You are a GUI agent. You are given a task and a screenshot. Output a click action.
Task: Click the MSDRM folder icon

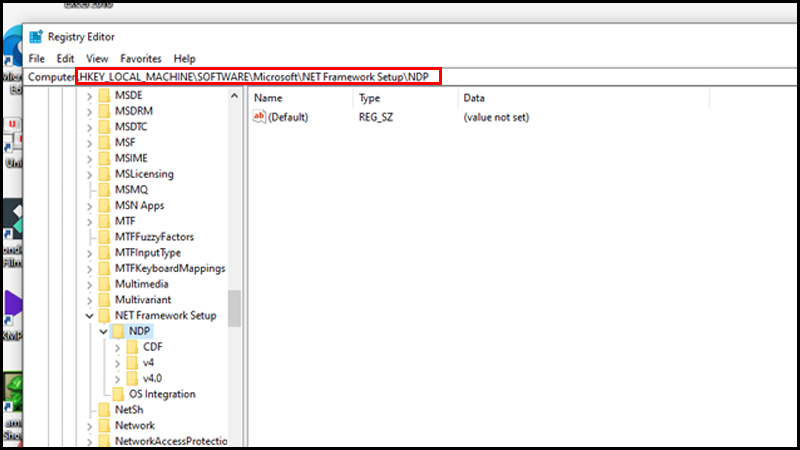click(x=104, y=111)
